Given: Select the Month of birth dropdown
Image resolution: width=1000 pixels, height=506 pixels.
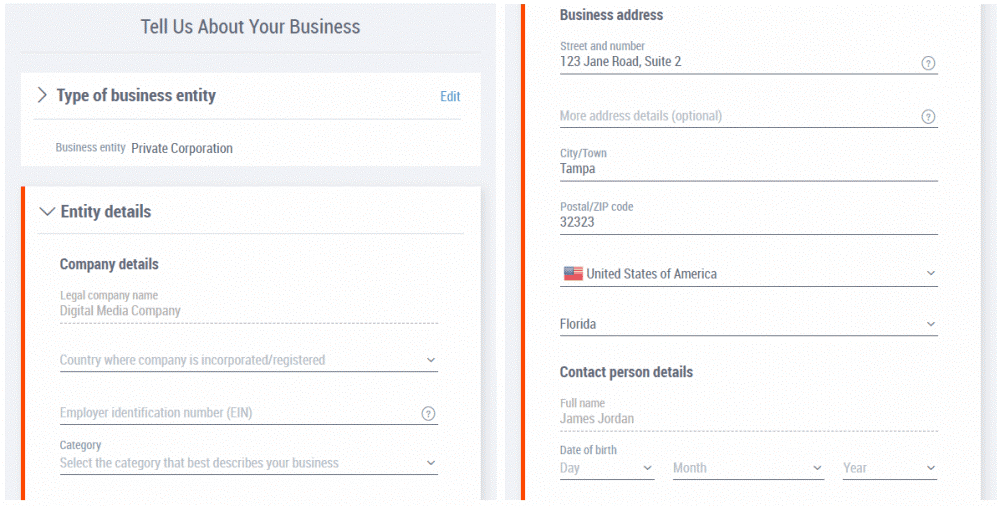Looking at the screenshot, I should click(749, 468).
